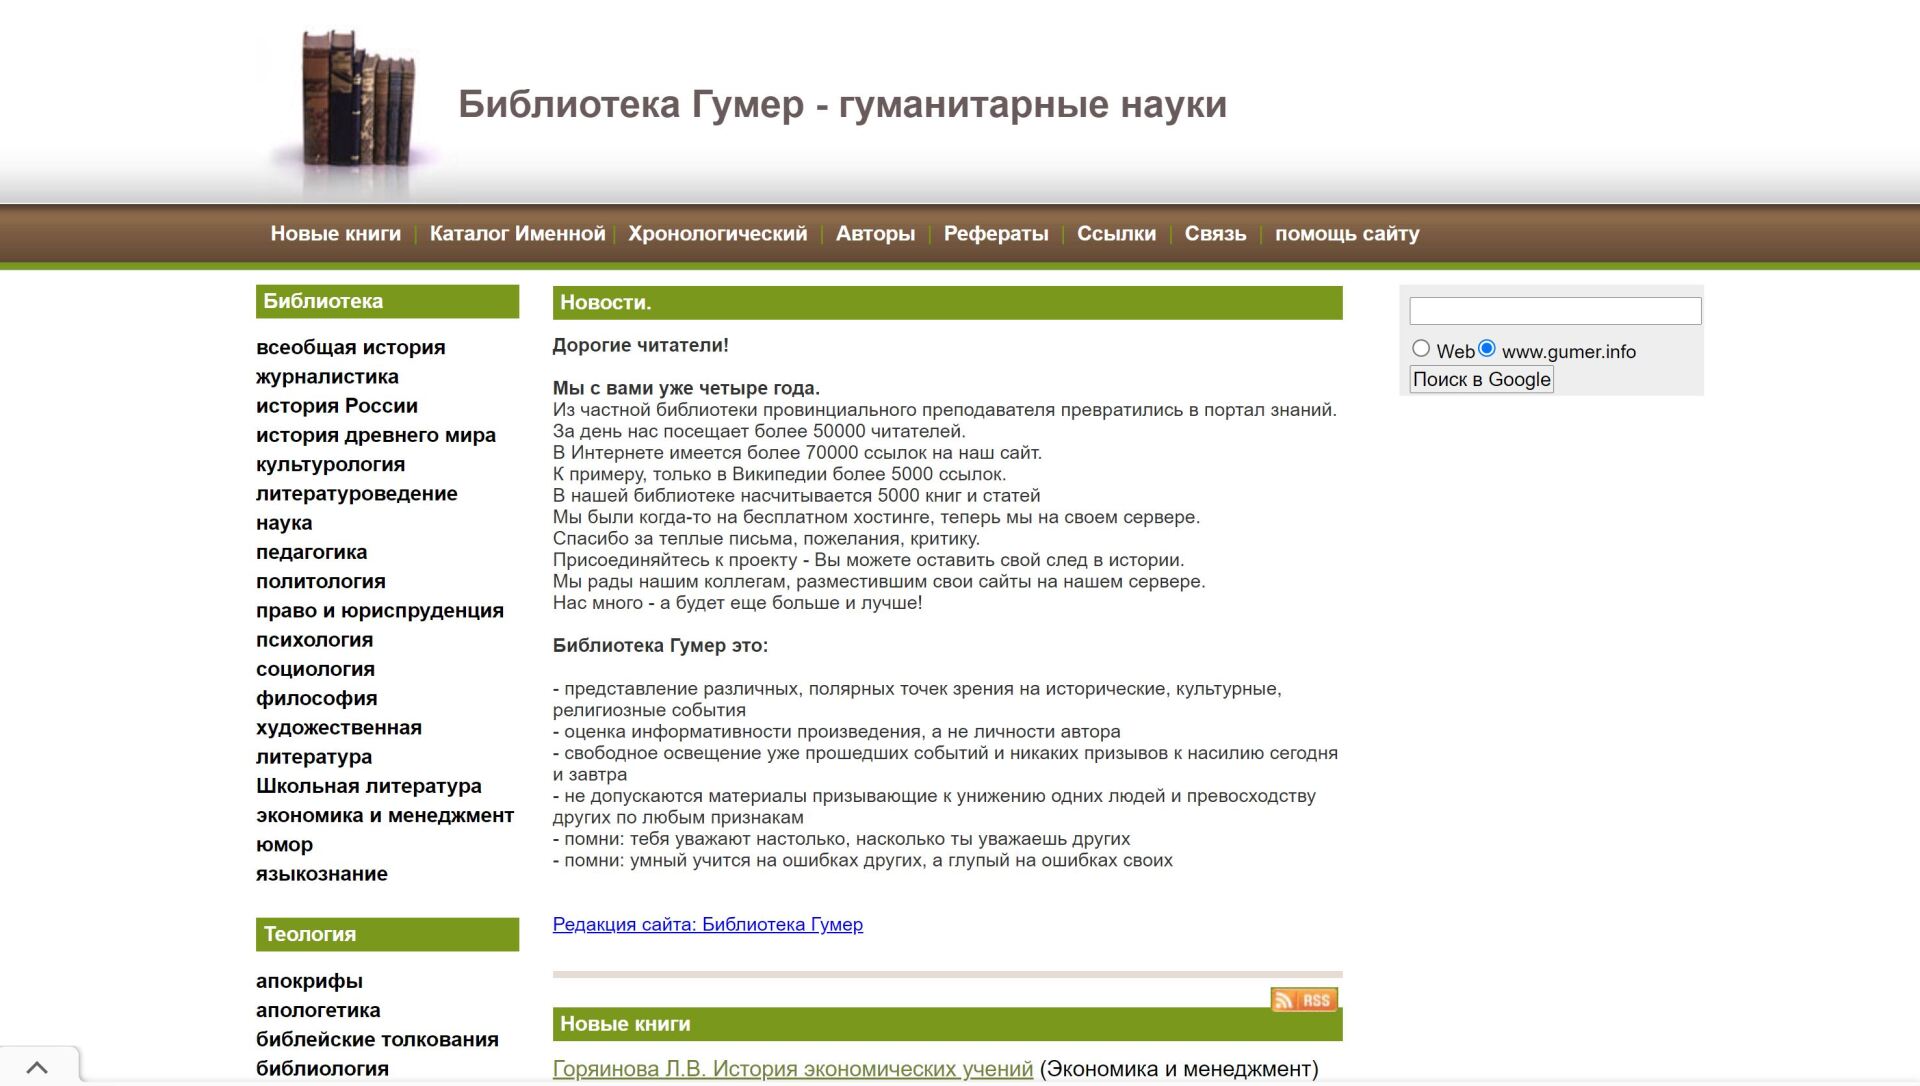Click the Google search text field
The width and height of the screenshot is (1920, 1086).
[x=1555, y=311]
